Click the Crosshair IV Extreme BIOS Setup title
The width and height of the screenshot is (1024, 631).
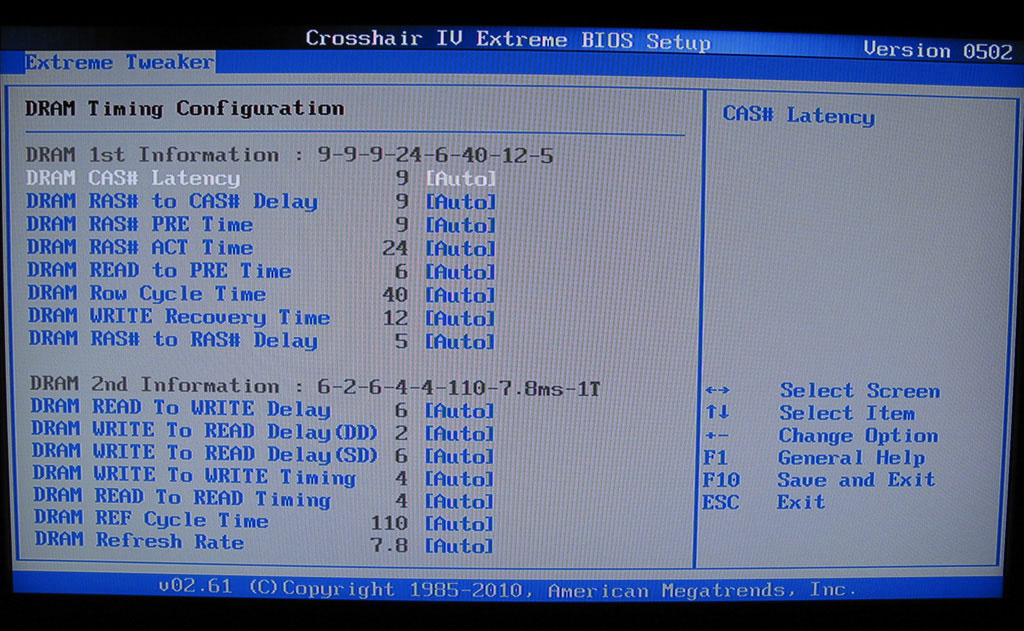508,40
